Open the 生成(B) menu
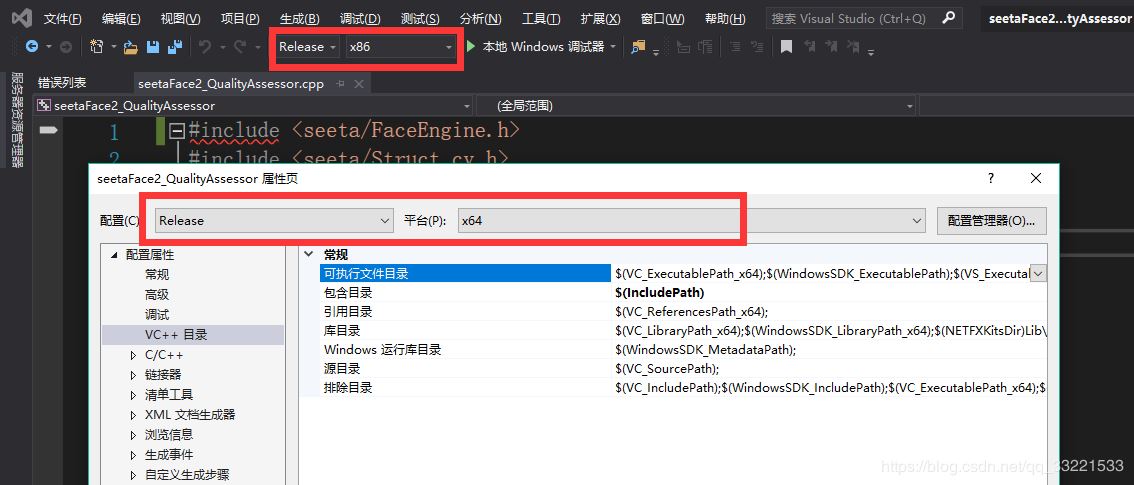The width and height of the screenshot is (1134, 485). point(299,18)
